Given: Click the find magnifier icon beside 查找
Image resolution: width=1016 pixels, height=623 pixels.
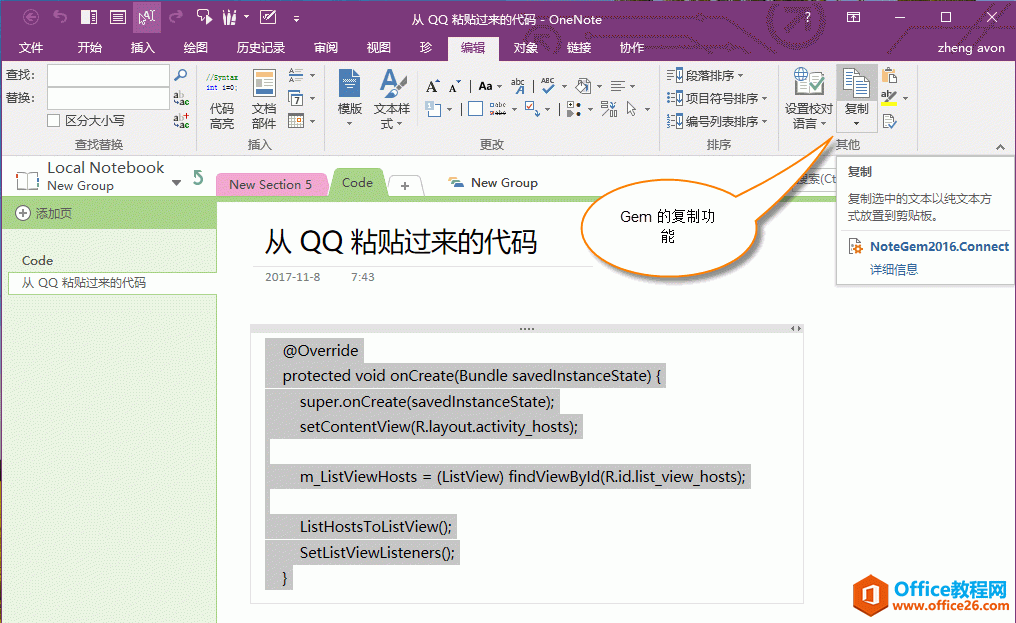Looking at the screenshot, I should pos(181,75).
